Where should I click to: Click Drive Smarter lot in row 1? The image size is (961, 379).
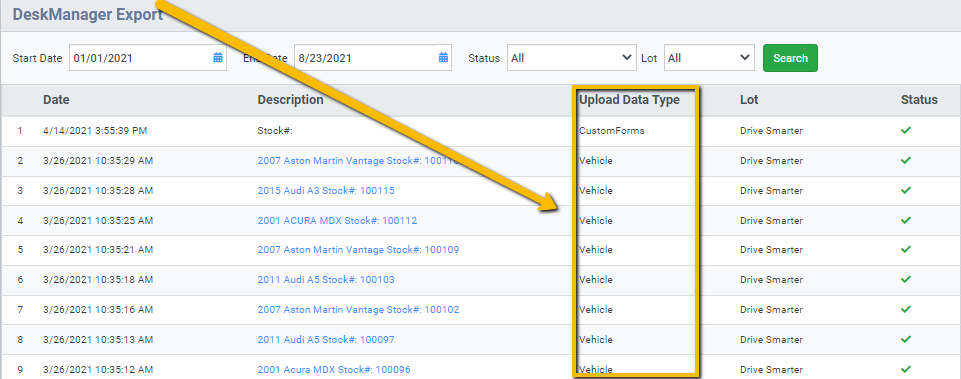(771, 131)
